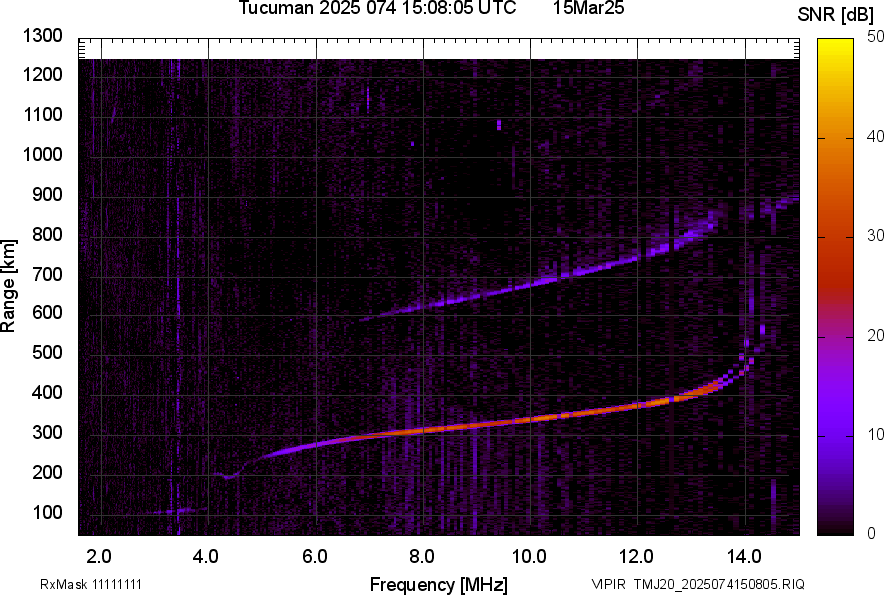Click the 'RxMask 11111111' text
The height and width of the screenshot is (595, 884).
click(91, 584)
